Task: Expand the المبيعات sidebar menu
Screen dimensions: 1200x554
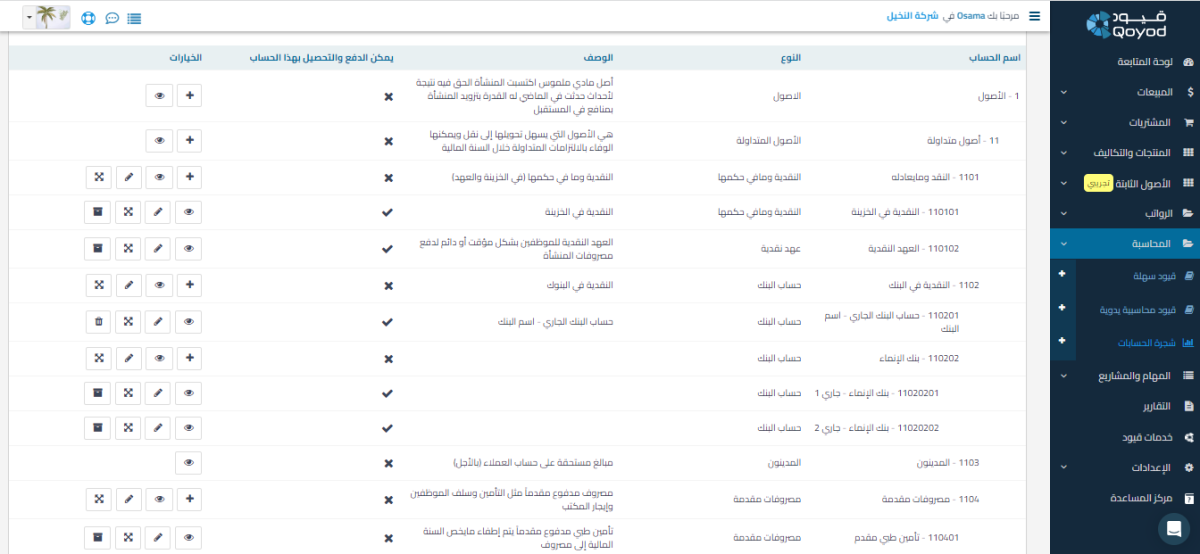Action: pos(1125,92)
